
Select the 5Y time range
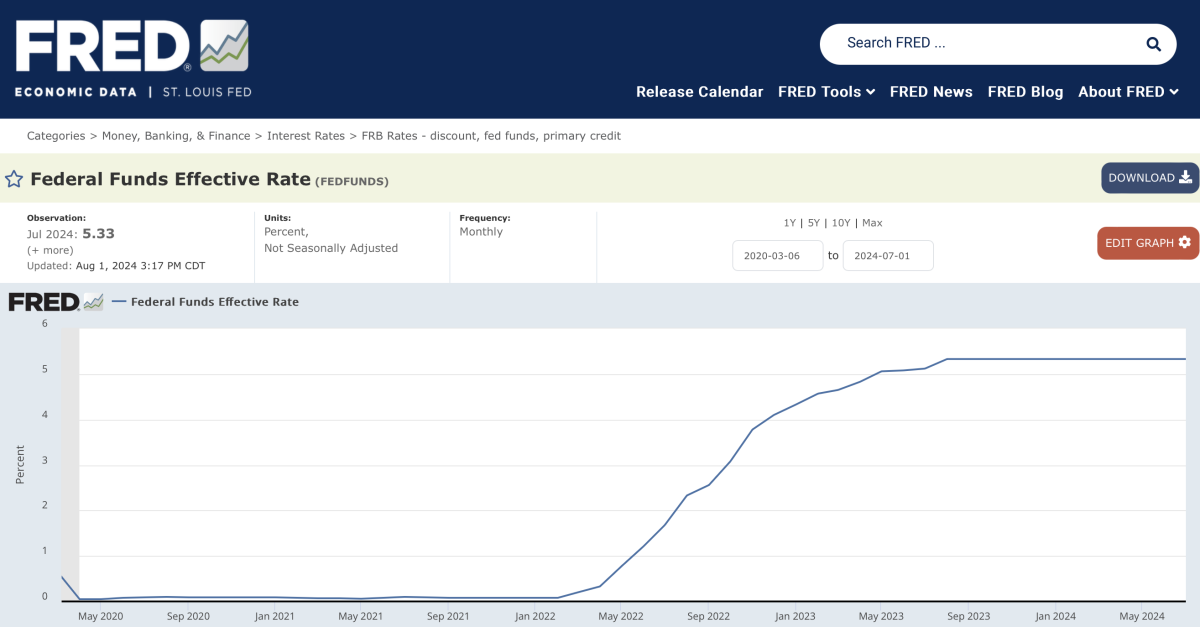pos(815,223)
